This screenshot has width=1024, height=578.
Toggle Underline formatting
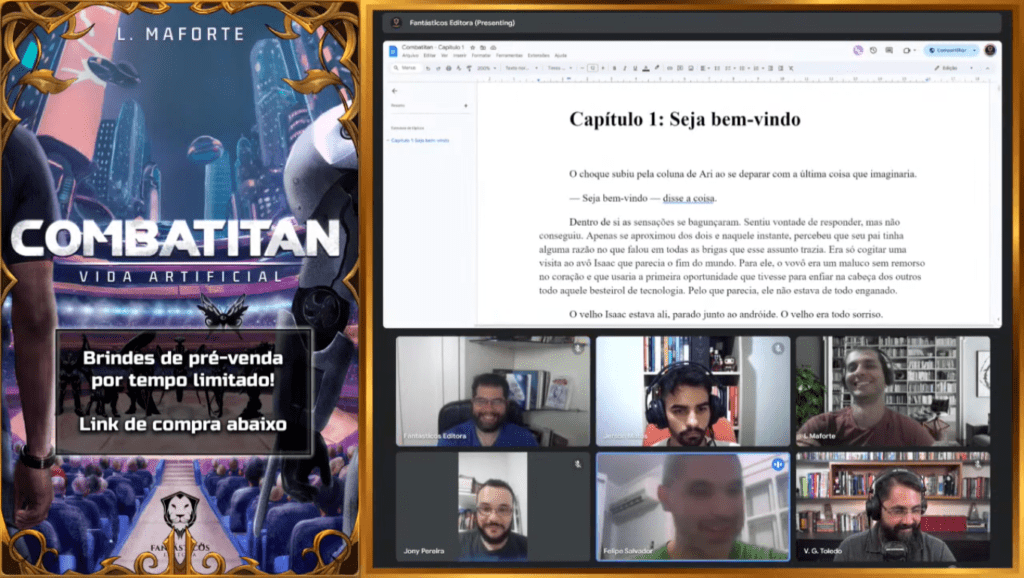tap(635, 69)
